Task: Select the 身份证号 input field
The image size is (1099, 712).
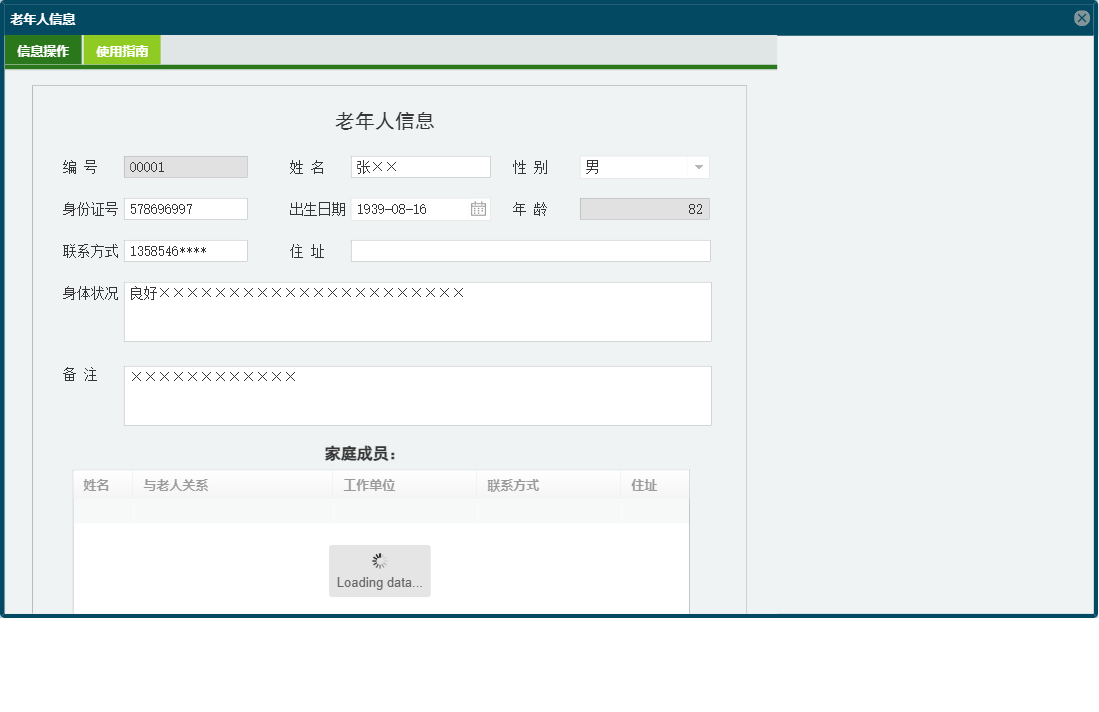Action: 186,208
